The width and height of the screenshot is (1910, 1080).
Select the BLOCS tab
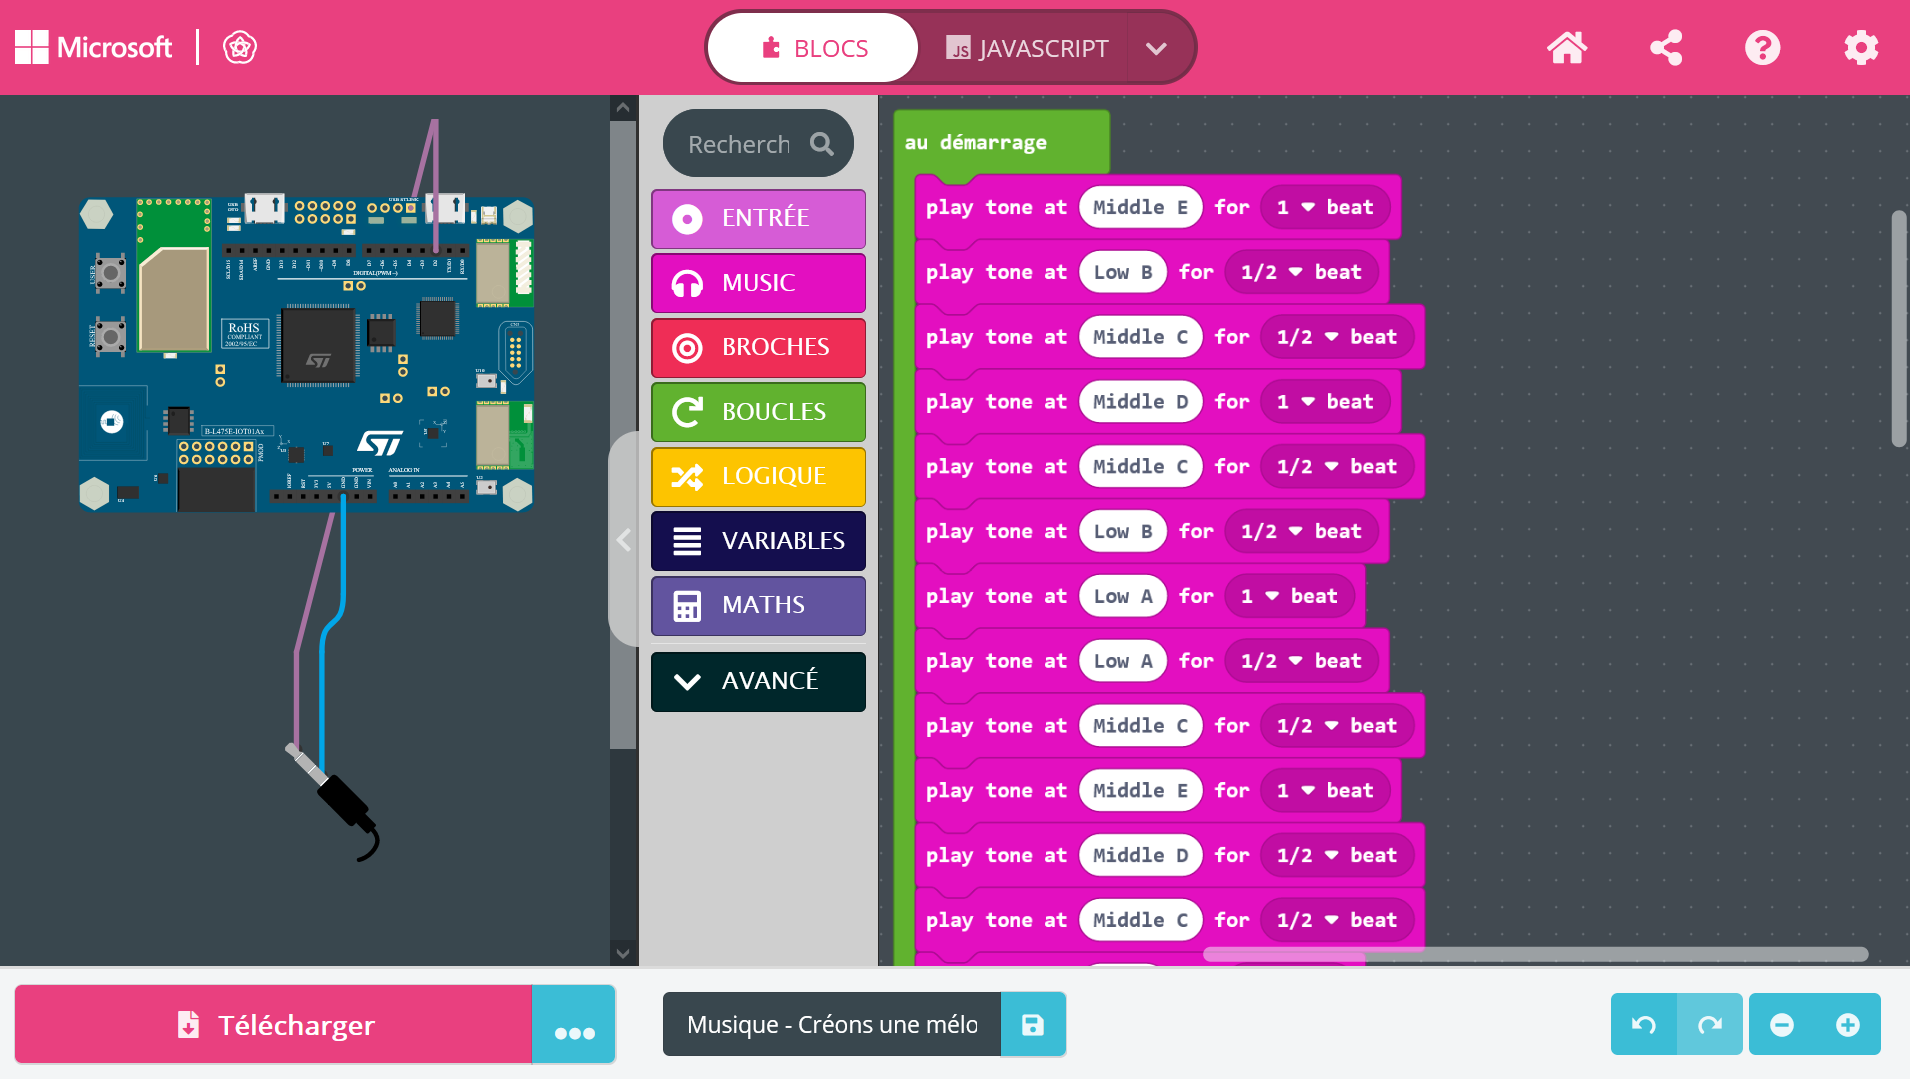pos(812,47)
